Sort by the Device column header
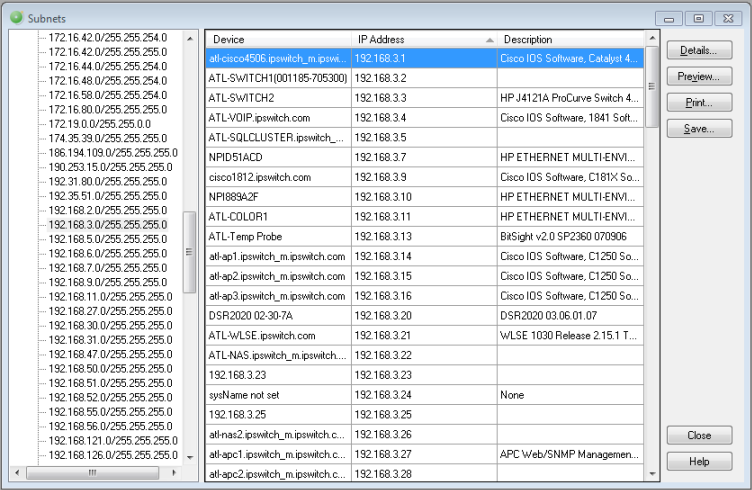Viewport: 752px width, 490px height. pos(278,39)
